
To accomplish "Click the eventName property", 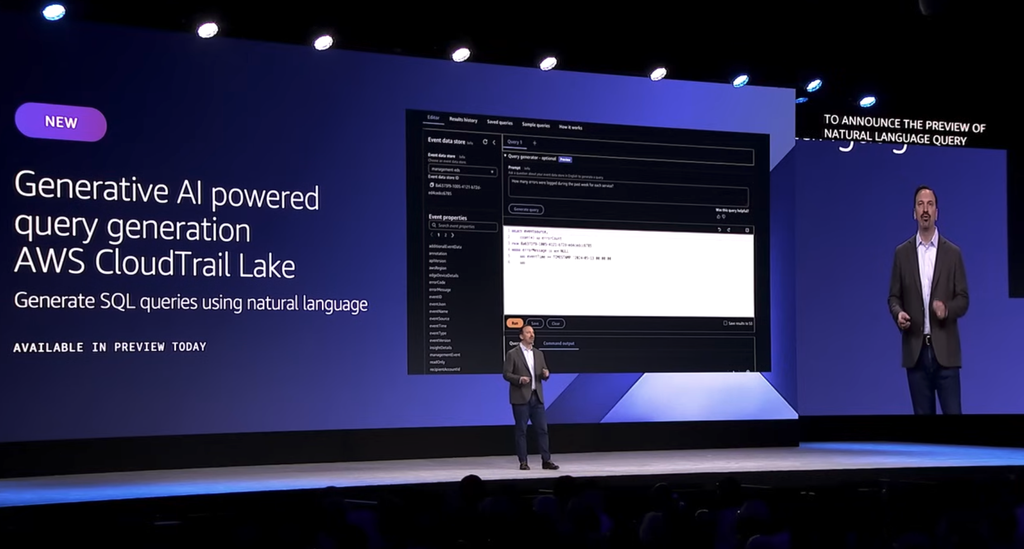I will (x=438, y=311).
